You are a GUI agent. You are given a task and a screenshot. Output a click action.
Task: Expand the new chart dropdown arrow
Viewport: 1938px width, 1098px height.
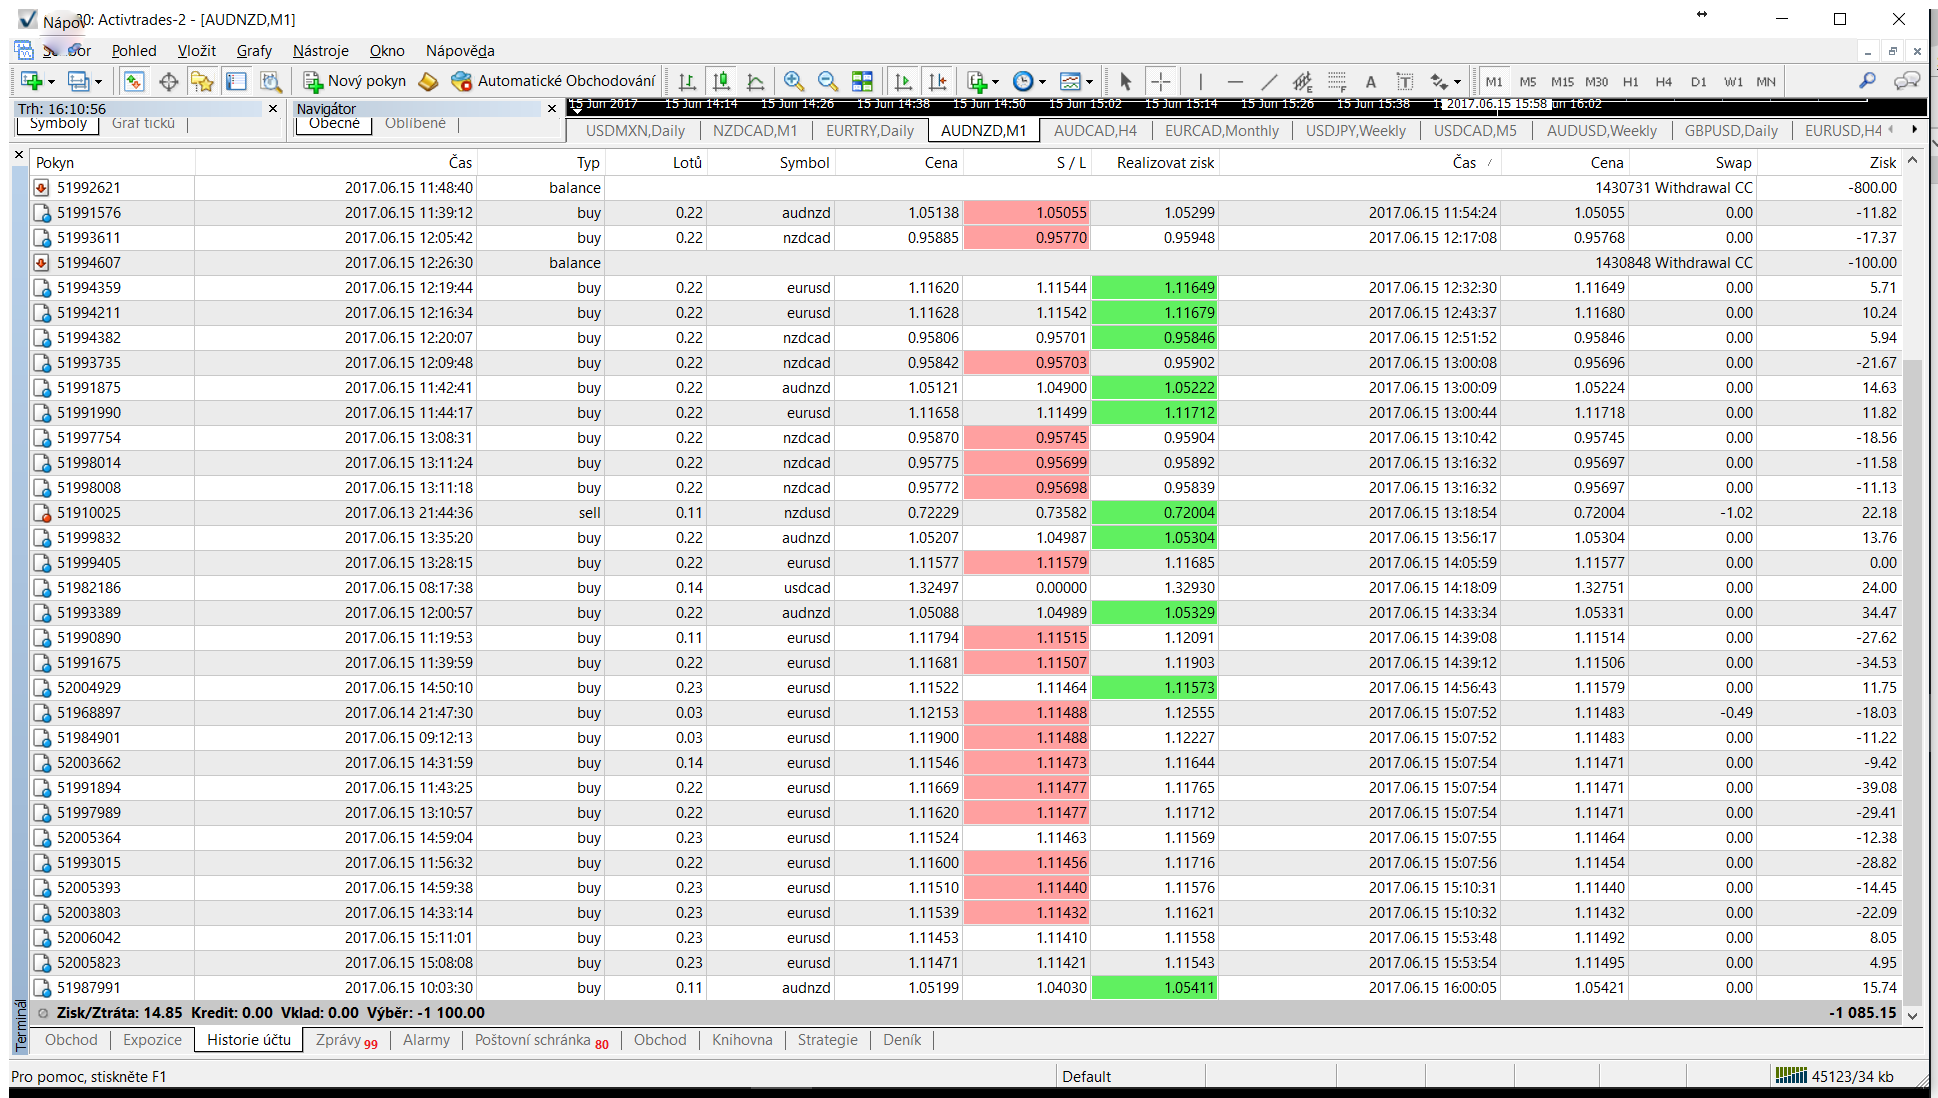pos(51,83)
